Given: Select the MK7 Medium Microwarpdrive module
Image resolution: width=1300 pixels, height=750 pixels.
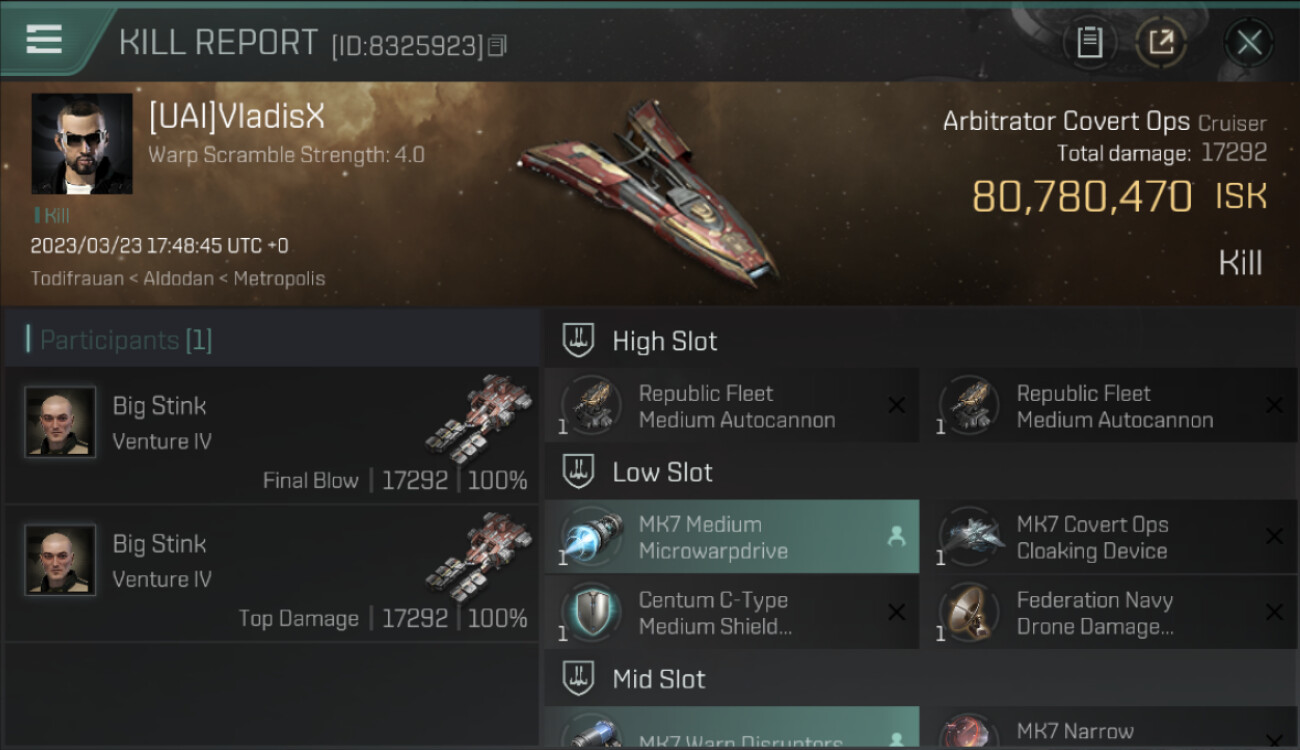Looking at the screenshot, I should tap(732, 537).
